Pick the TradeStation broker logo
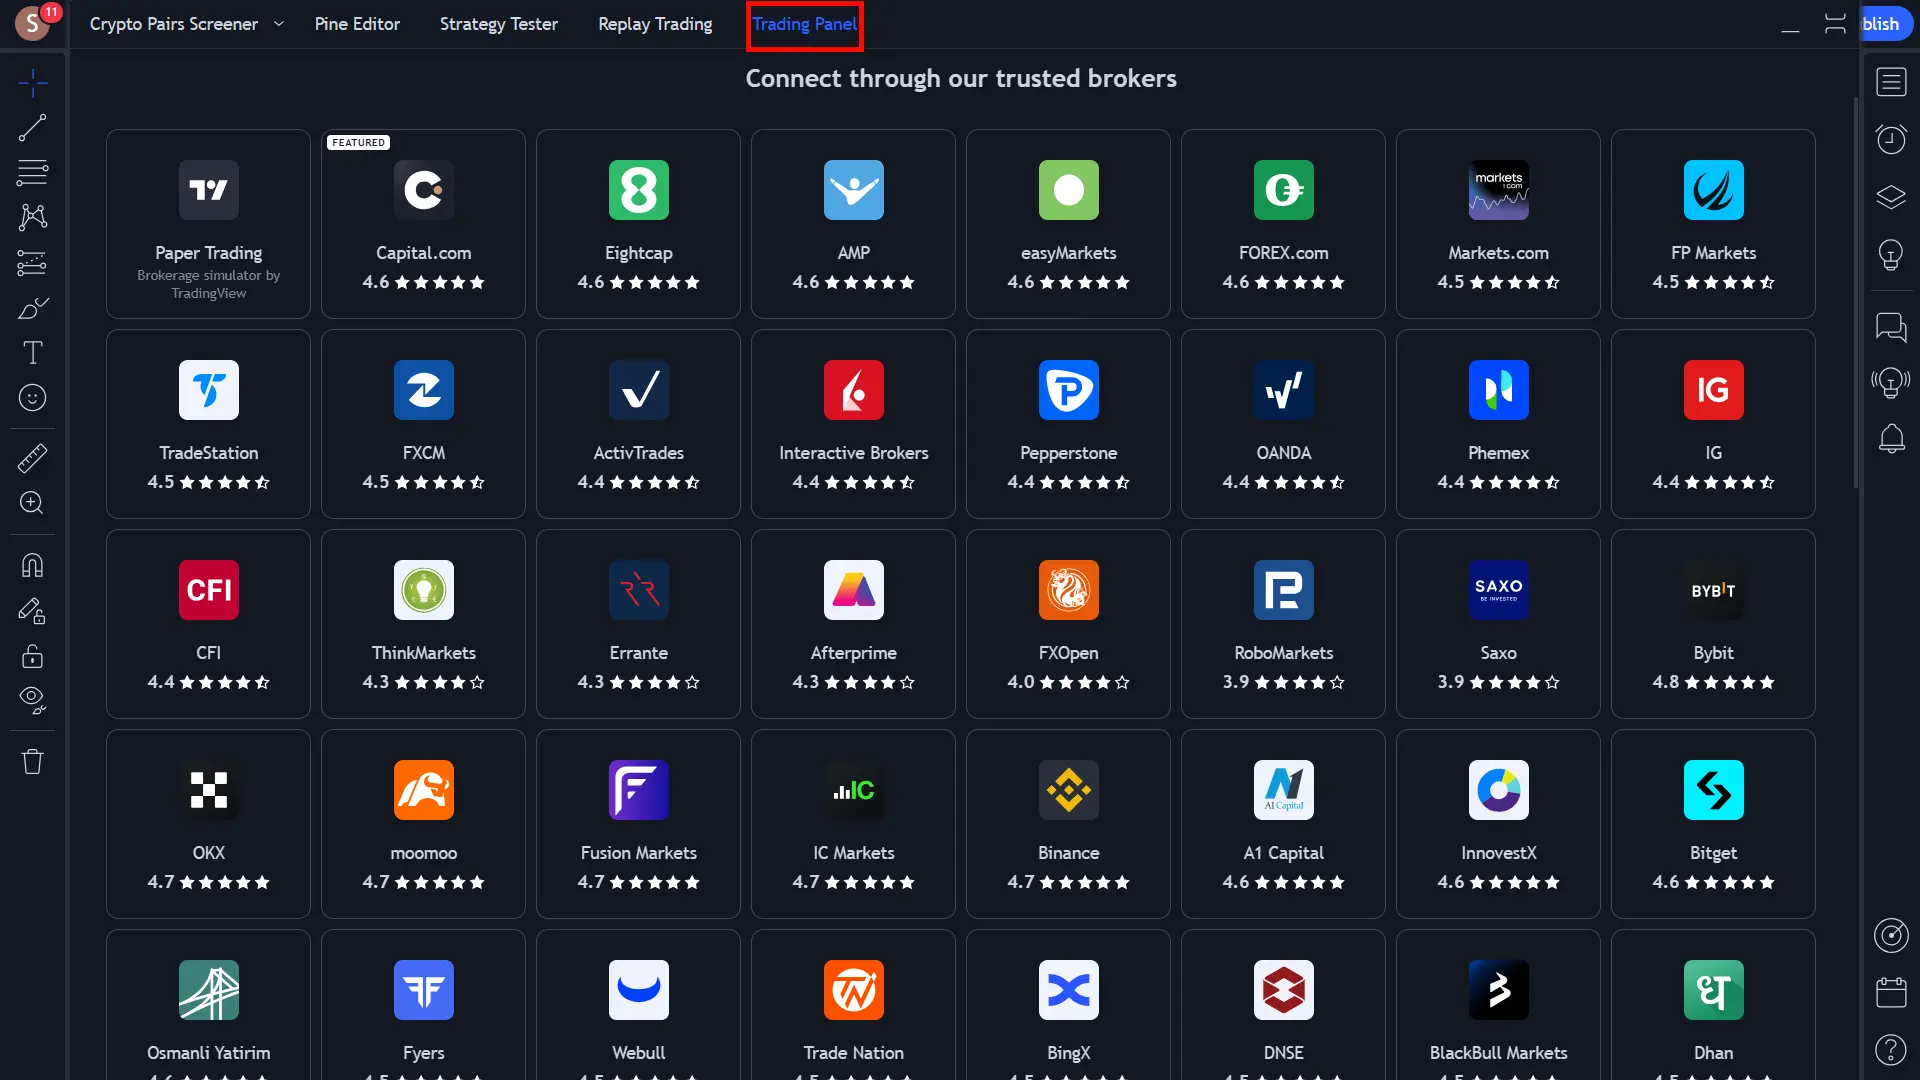The image size is (1920, 1080). (x=208, y=390)
